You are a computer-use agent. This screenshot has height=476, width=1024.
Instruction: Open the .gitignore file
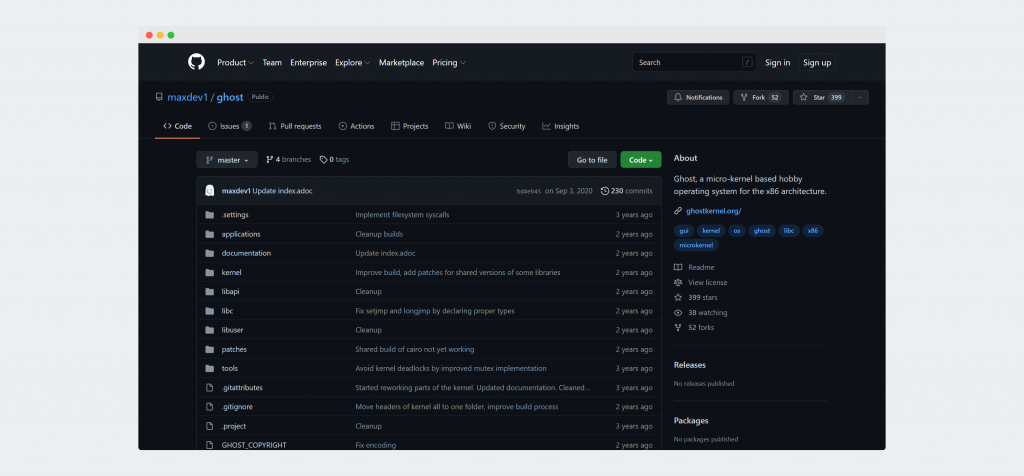[237, 407]
